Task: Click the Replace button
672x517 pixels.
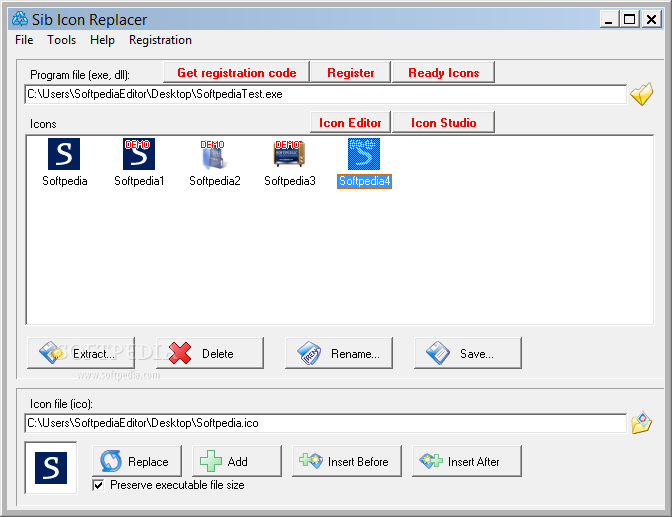Action: pos(137,461)
